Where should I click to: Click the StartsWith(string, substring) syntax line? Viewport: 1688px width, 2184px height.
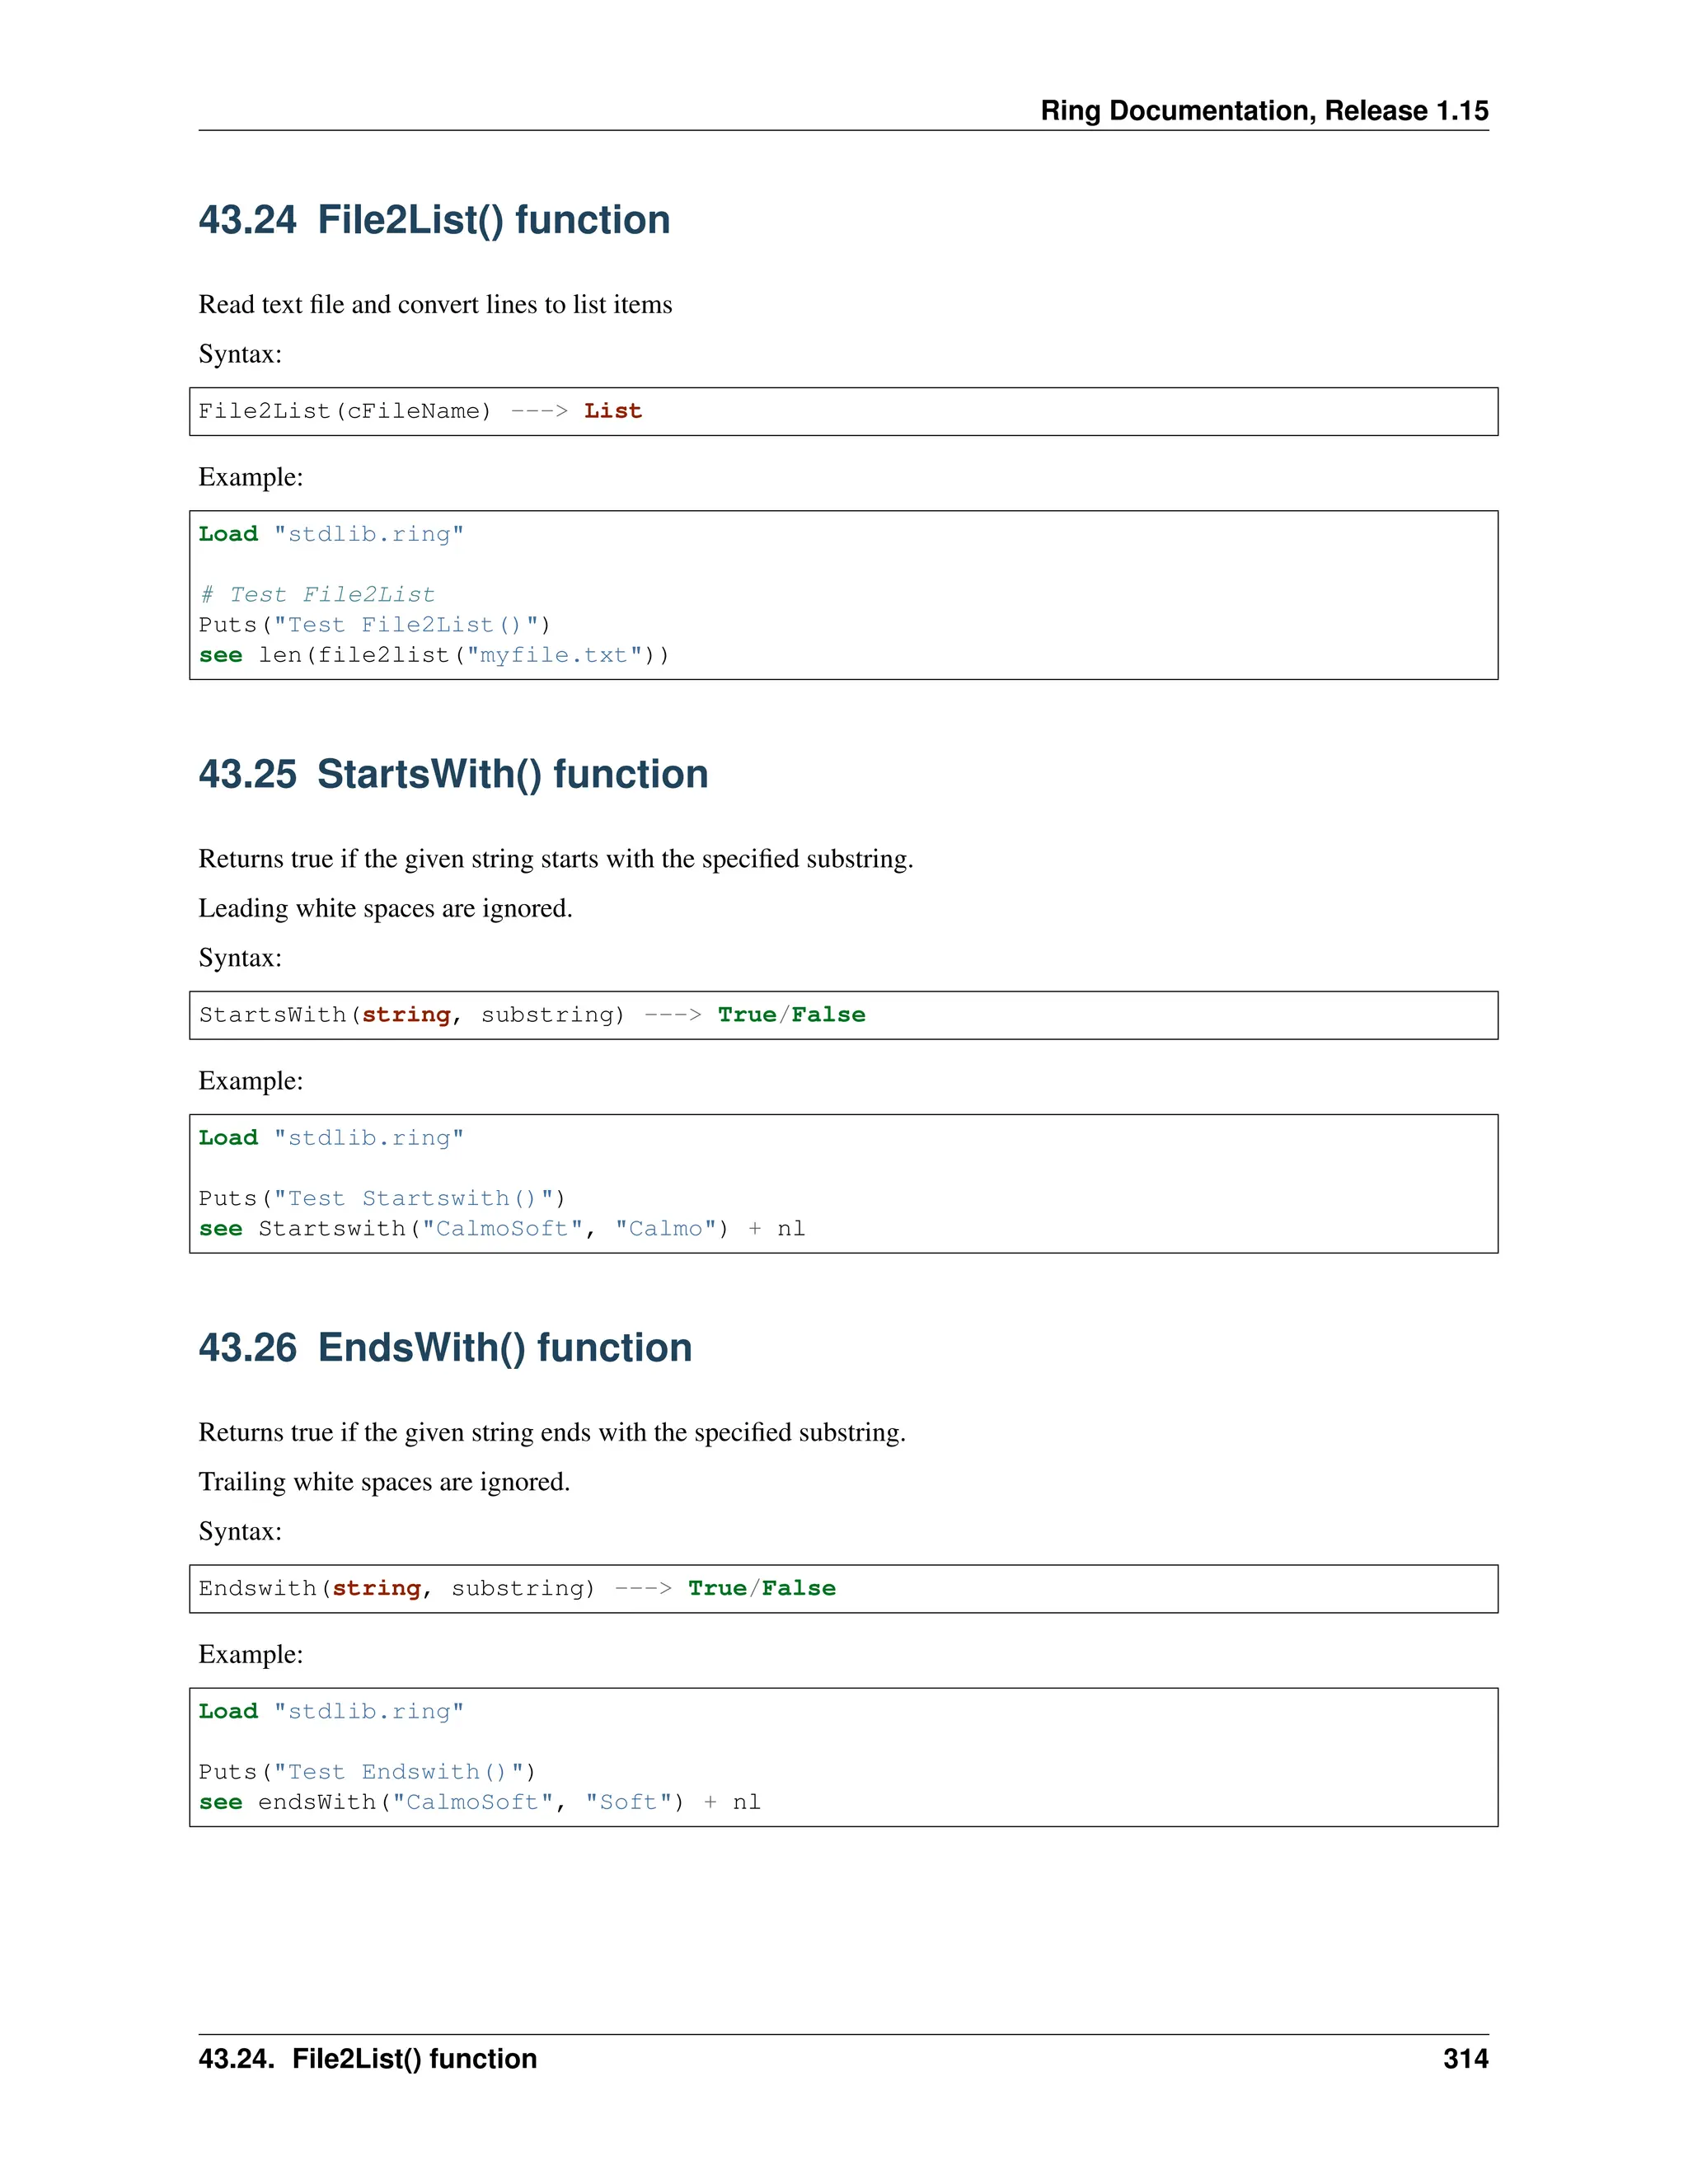(x=412, y=1015)
